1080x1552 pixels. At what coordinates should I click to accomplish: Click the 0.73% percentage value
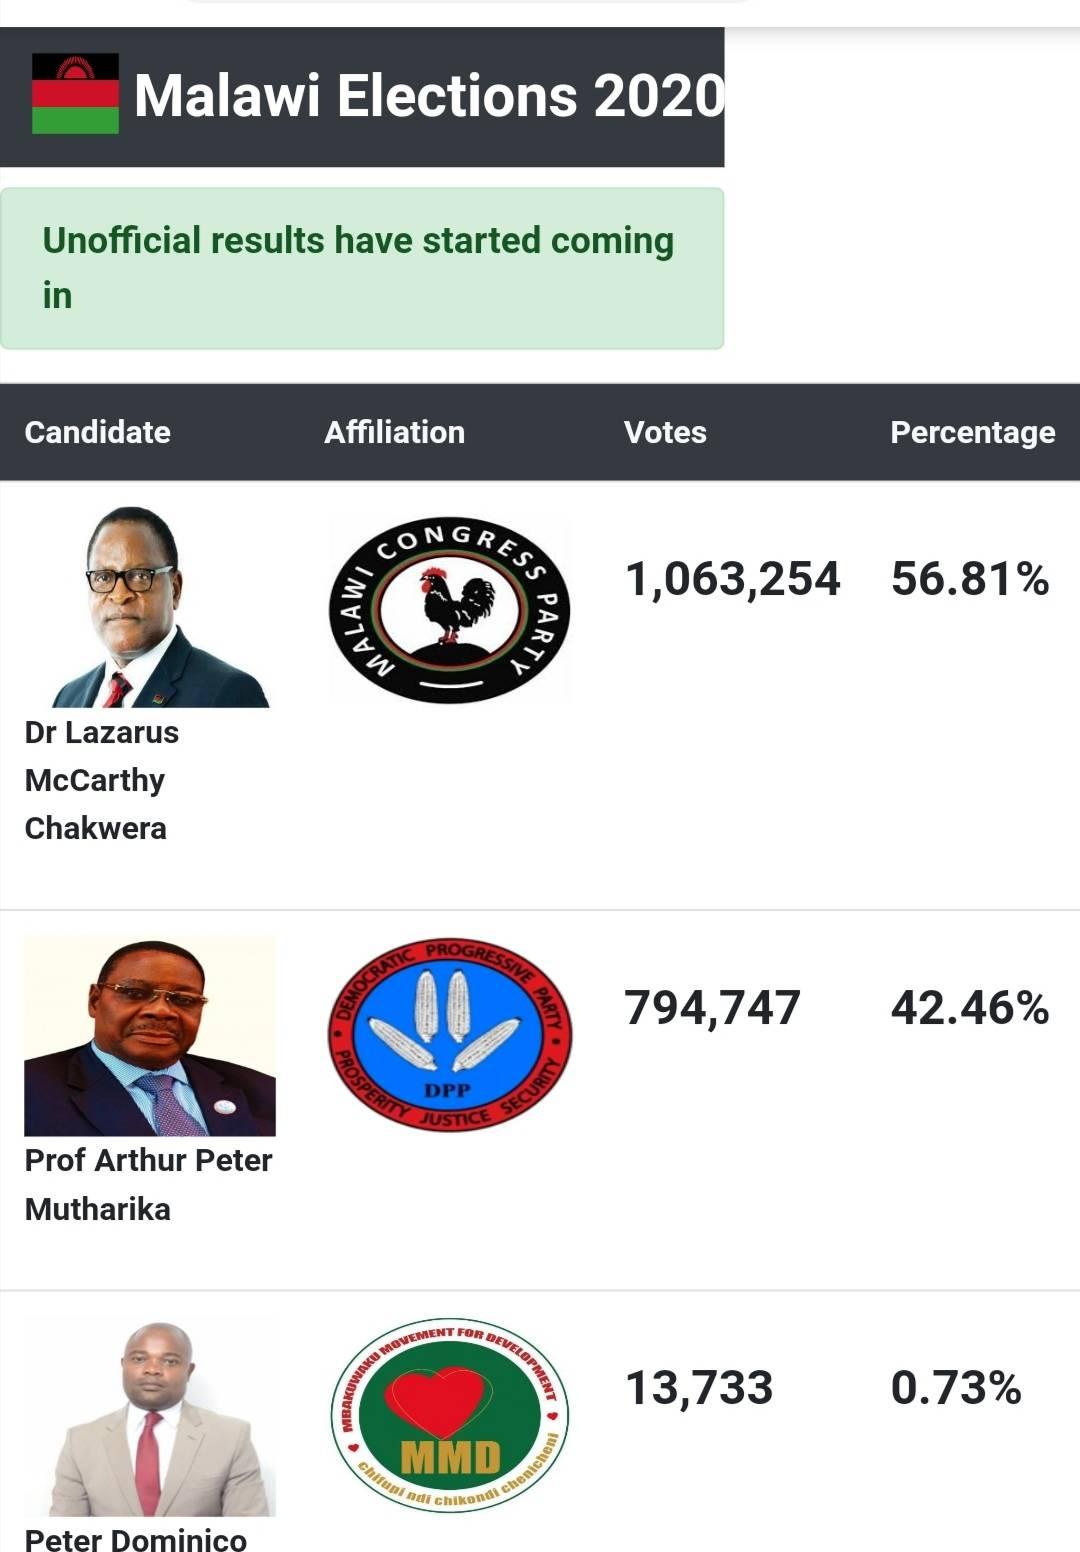(x=956, y=1388)
